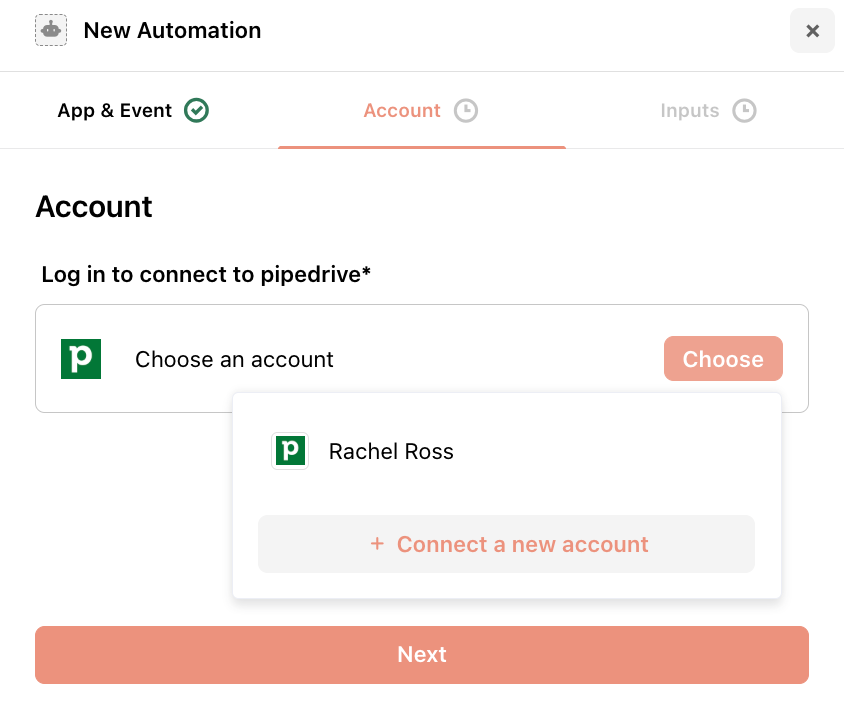Open the Choose account dropdown

723,359
